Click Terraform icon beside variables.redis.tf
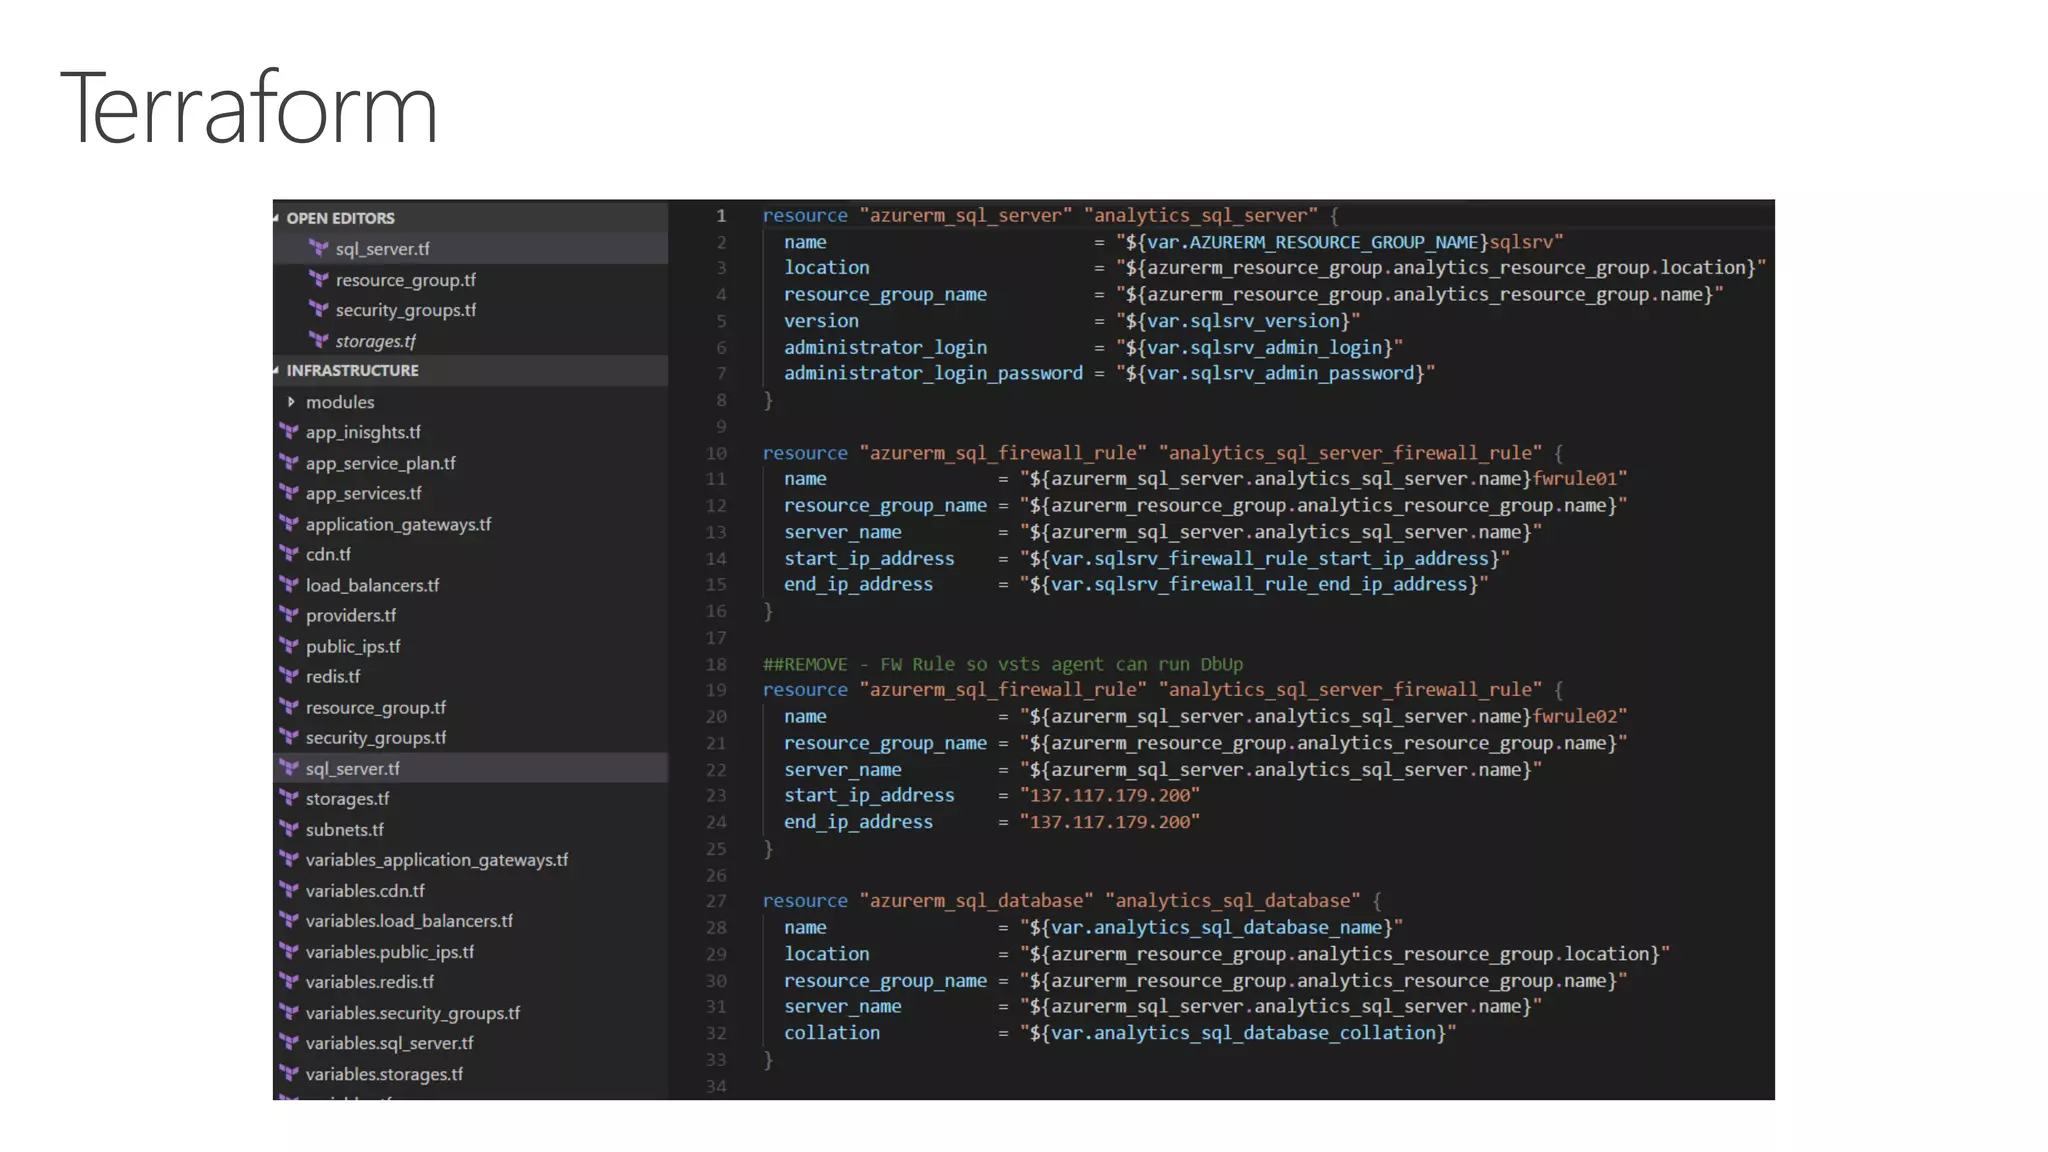Viewport: 2048px width, 1152px height. 289,982
